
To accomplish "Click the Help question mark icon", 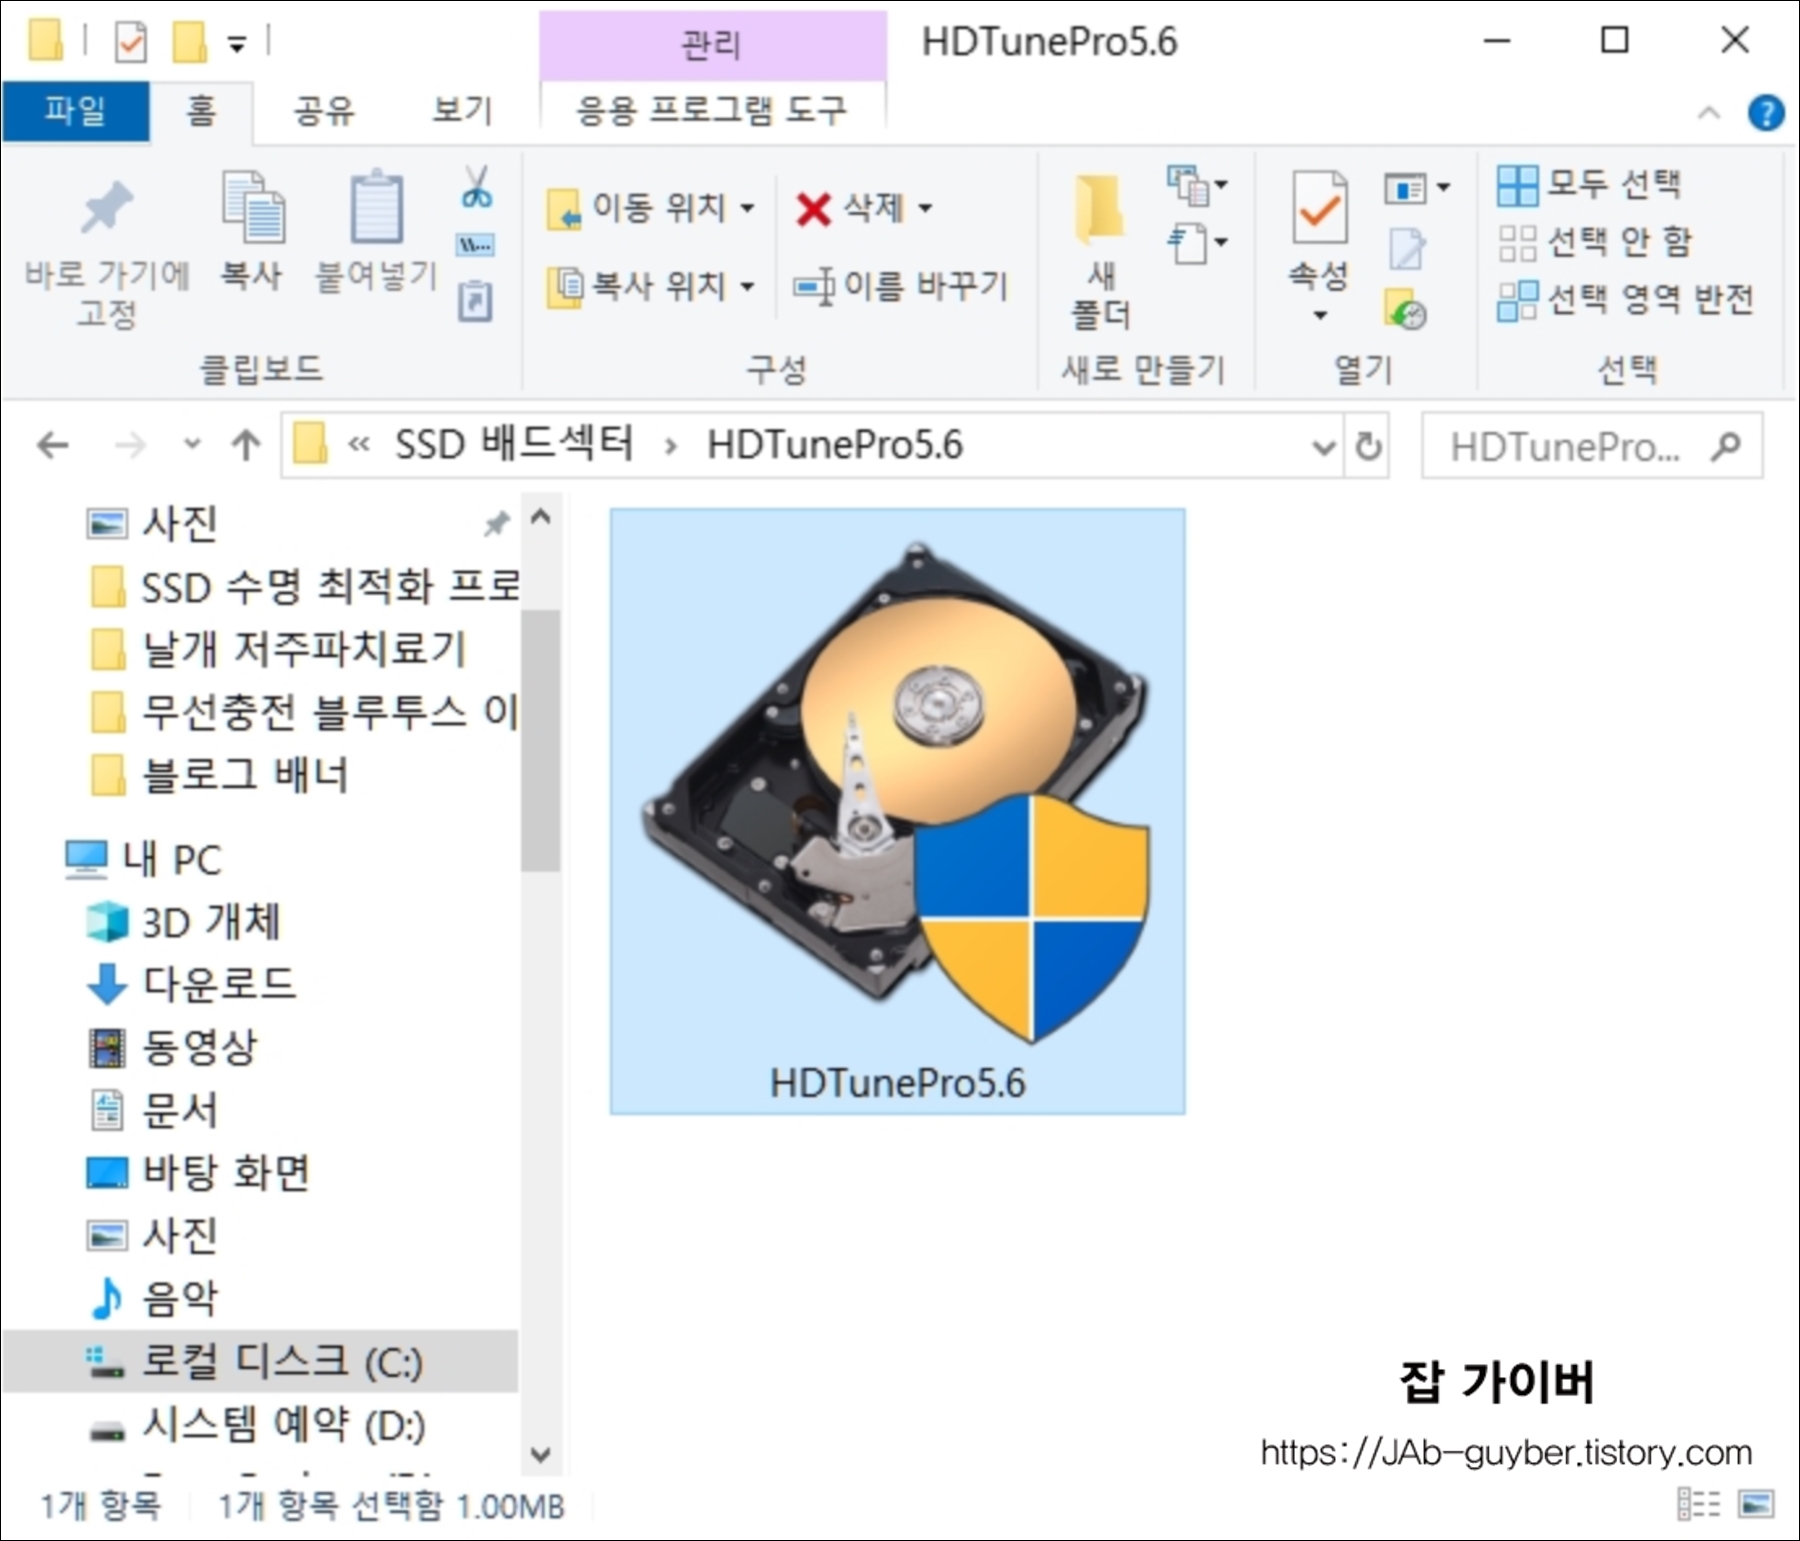I will tap(1766, 113).
